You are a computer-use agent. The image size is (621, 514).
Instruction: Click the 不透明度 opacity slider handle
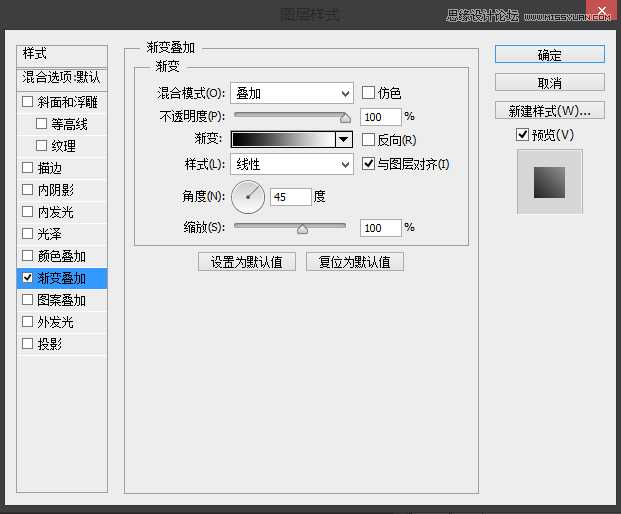(345, 118)
